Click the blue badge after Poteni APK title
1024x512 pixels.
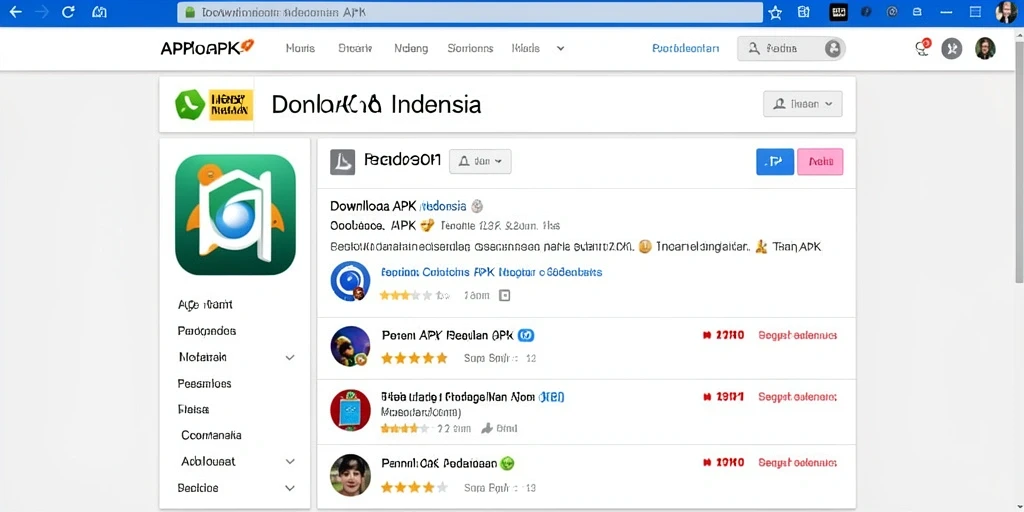tap(526, 336)
